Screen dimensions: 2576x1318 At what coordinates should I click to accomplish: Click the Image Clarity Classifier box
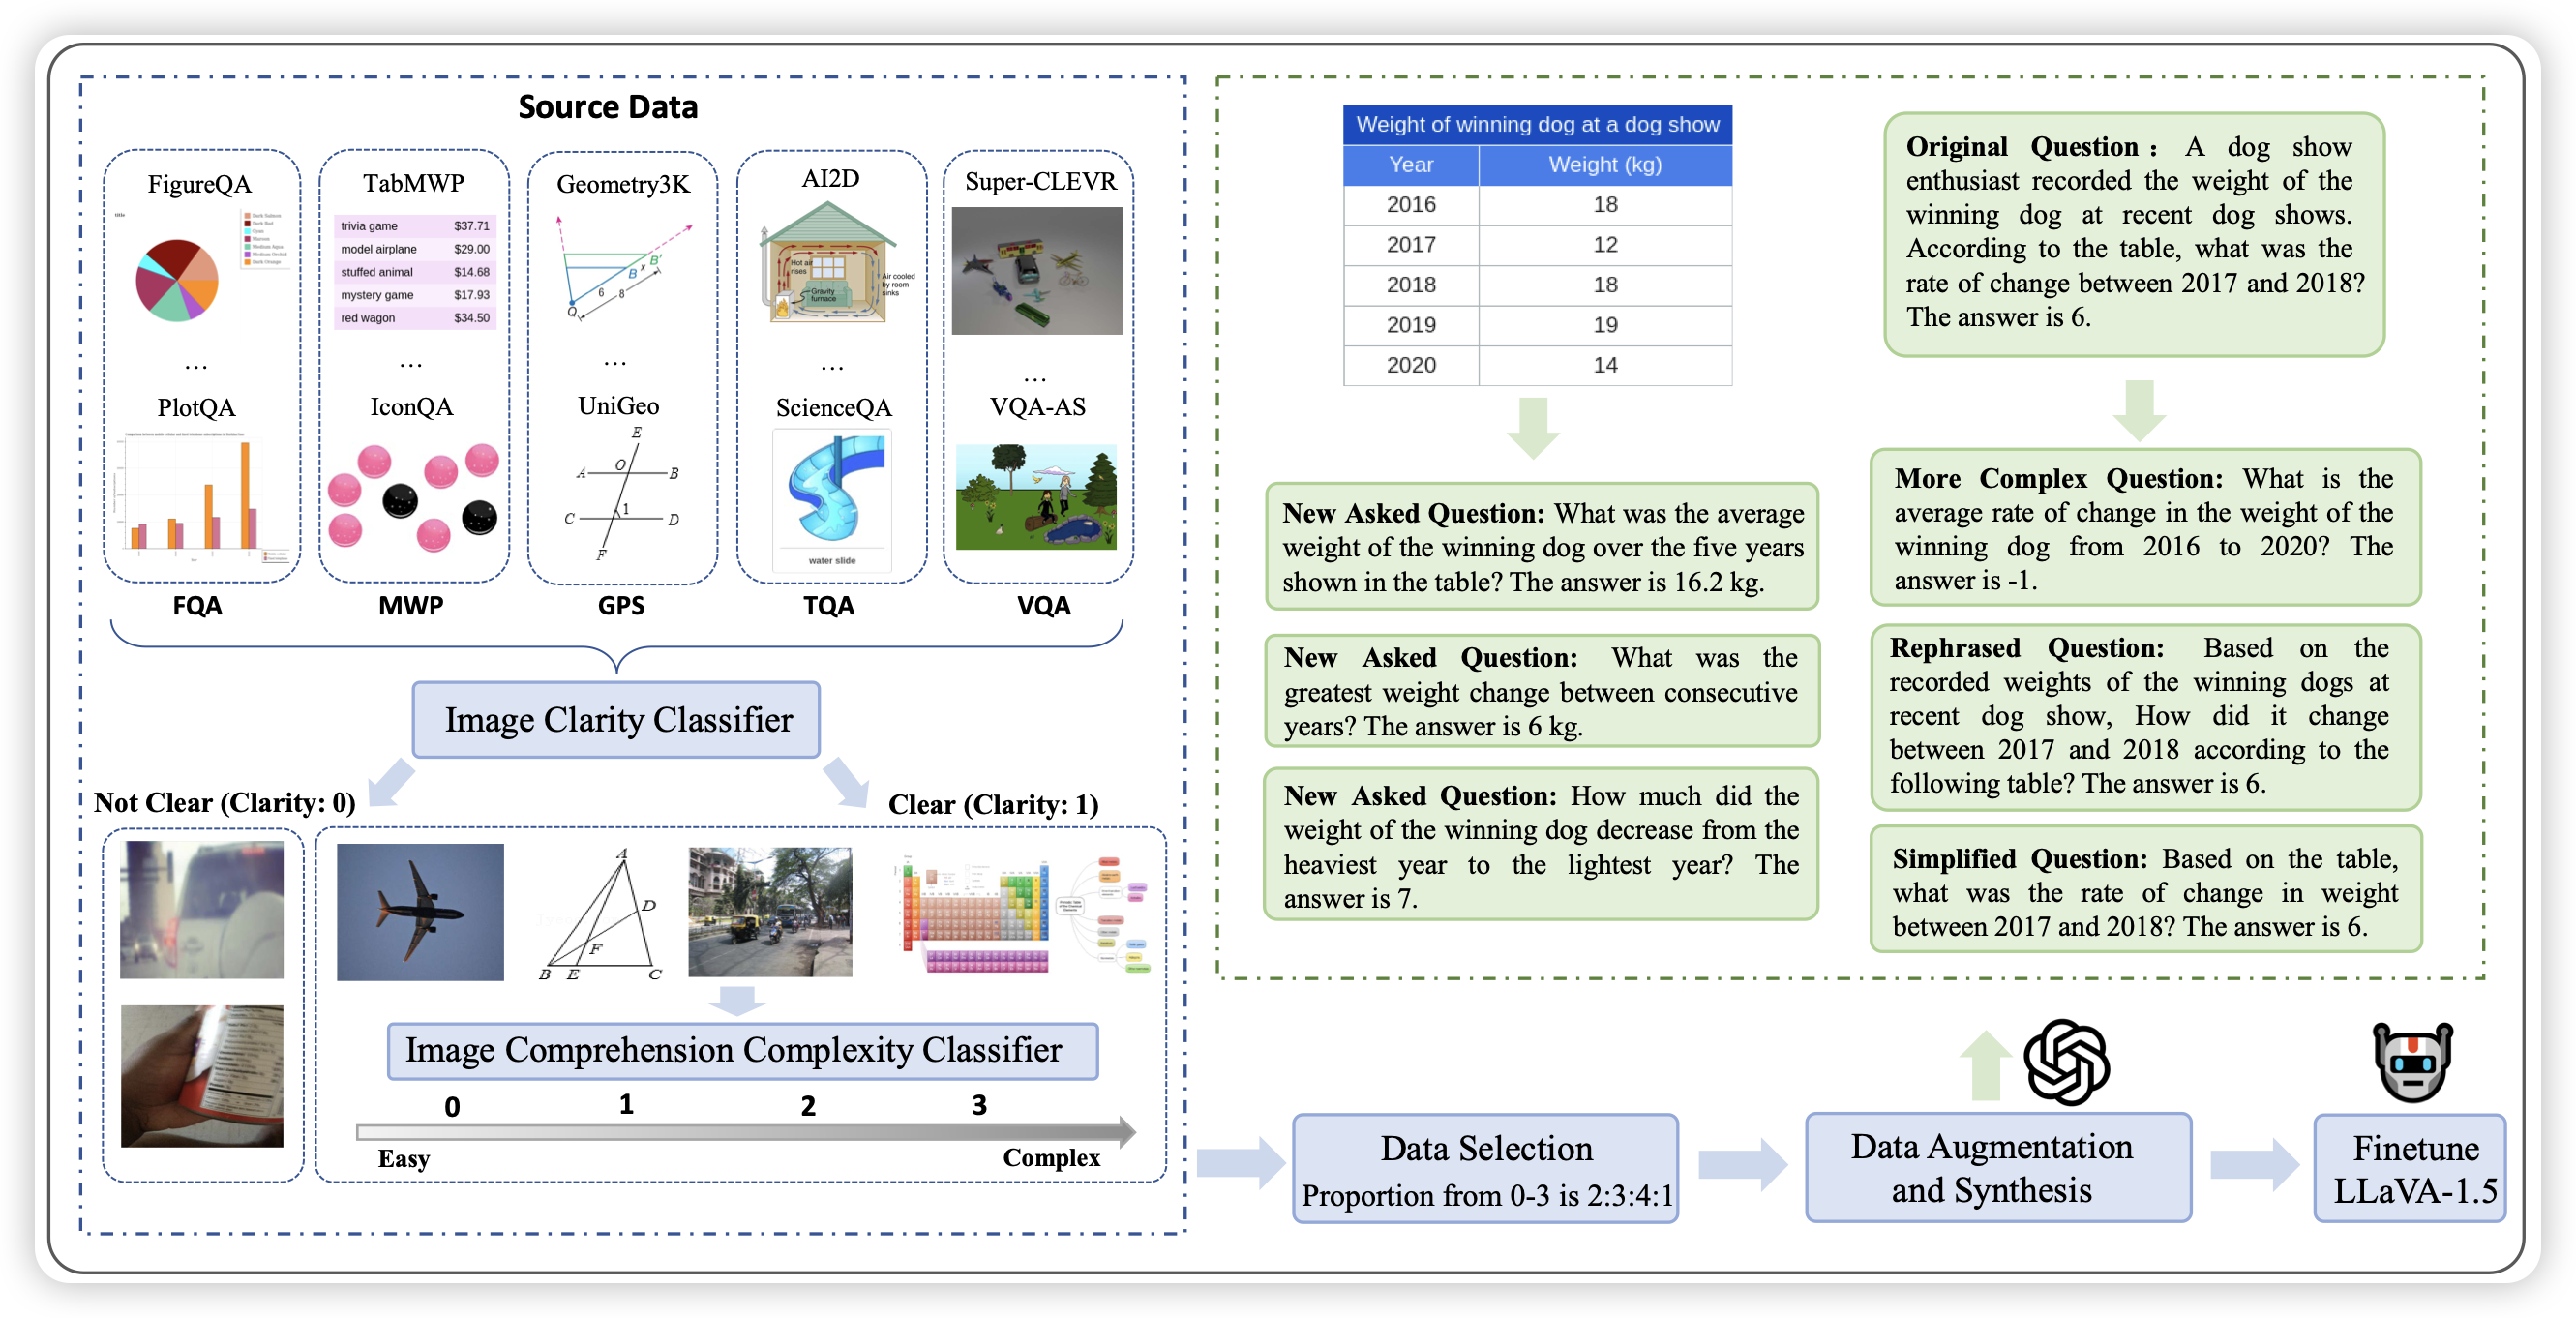616,720
